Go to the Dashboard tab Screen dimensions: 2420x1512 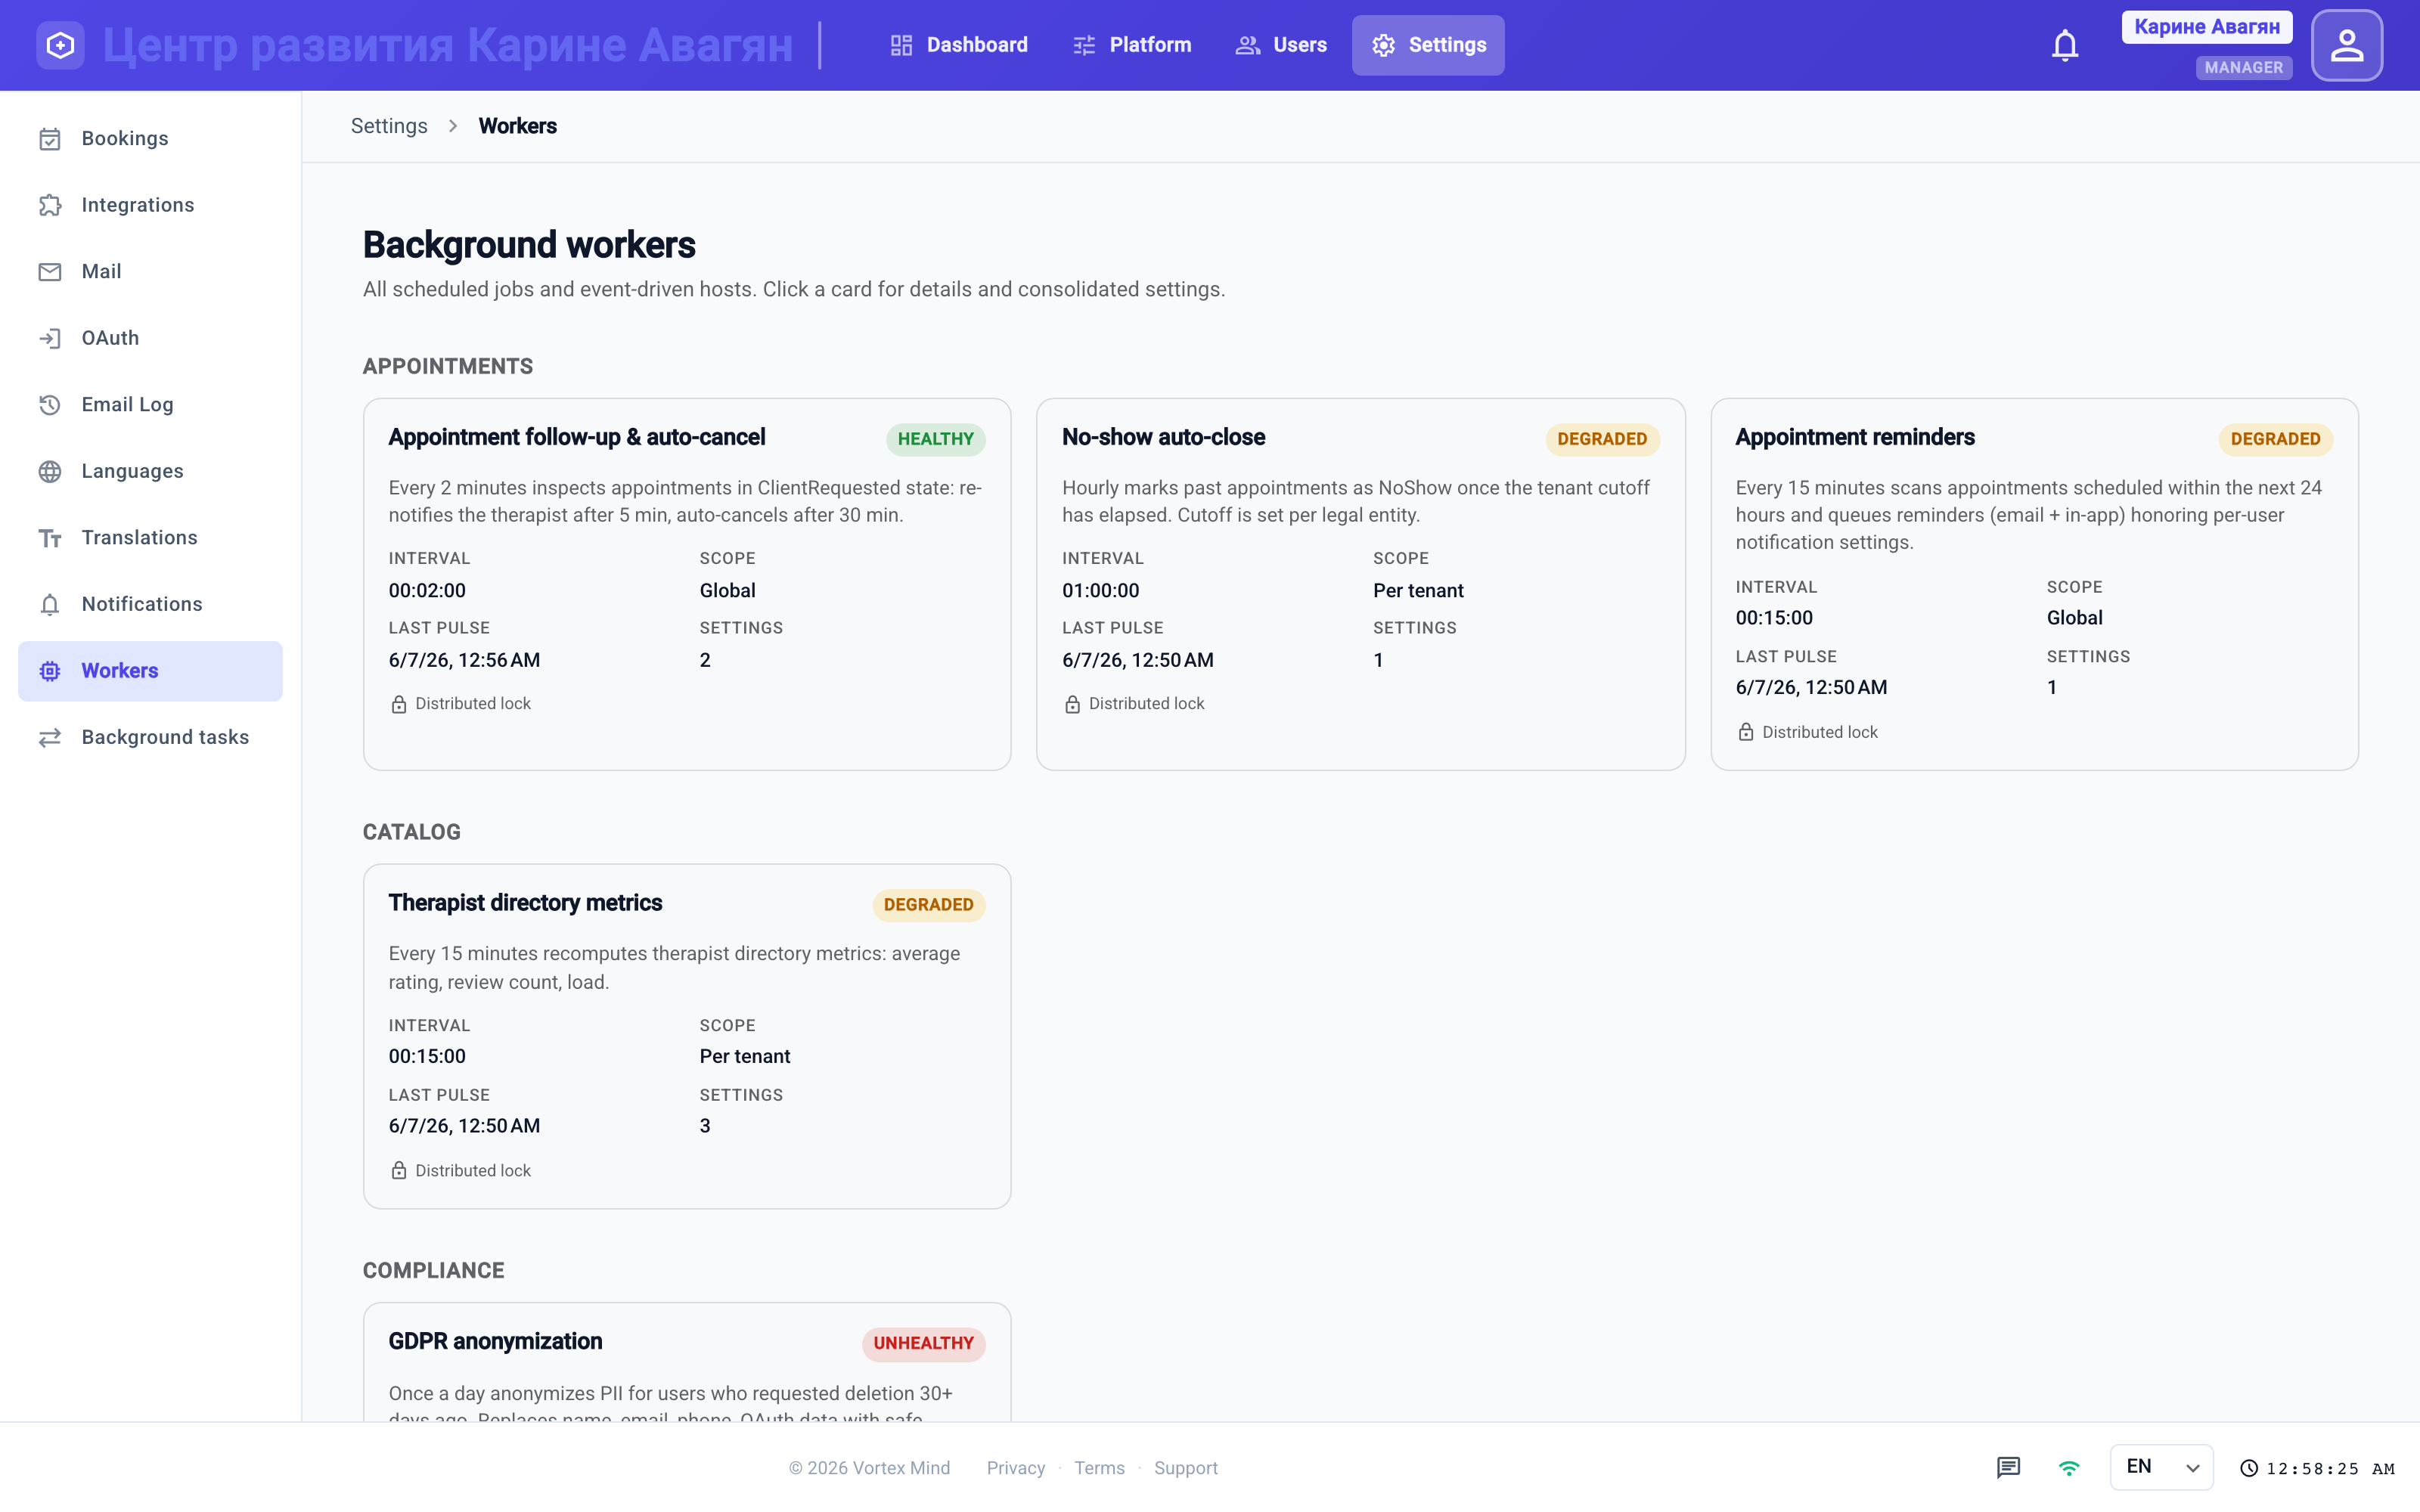click(x=958, y=45)
